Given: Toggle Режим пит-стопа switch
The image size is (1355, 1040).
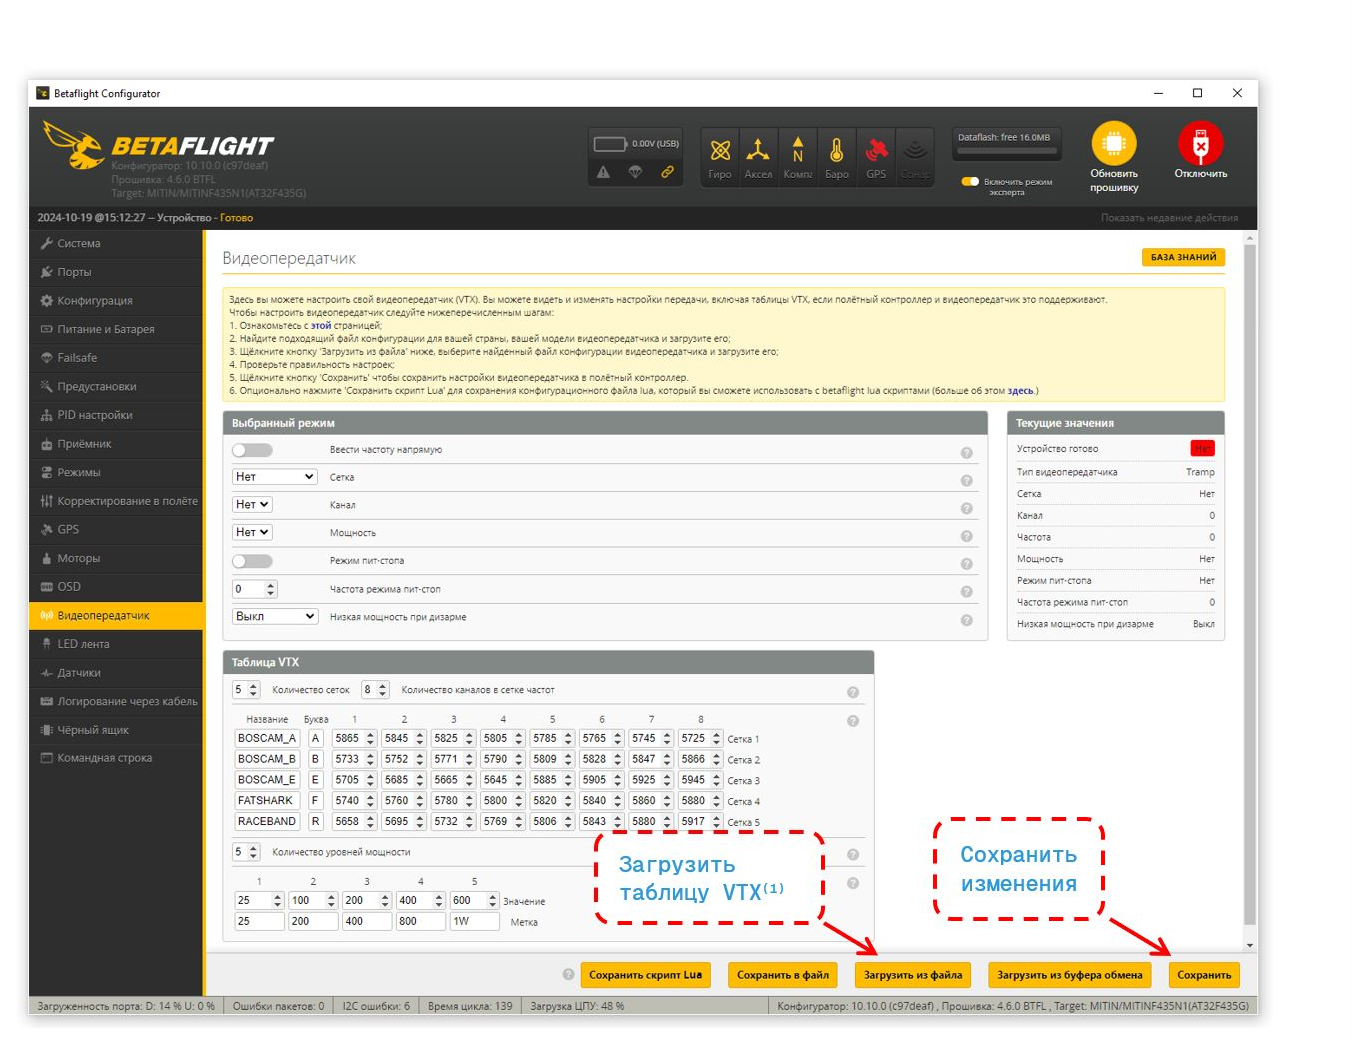Looking at the screenshot, I should (x=252, y=561).
